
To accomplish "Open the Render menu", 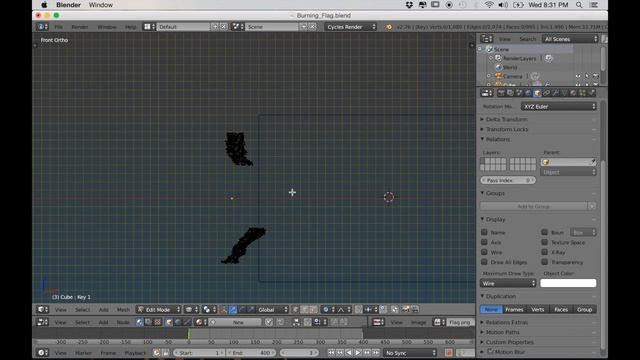I will (80, 27).
